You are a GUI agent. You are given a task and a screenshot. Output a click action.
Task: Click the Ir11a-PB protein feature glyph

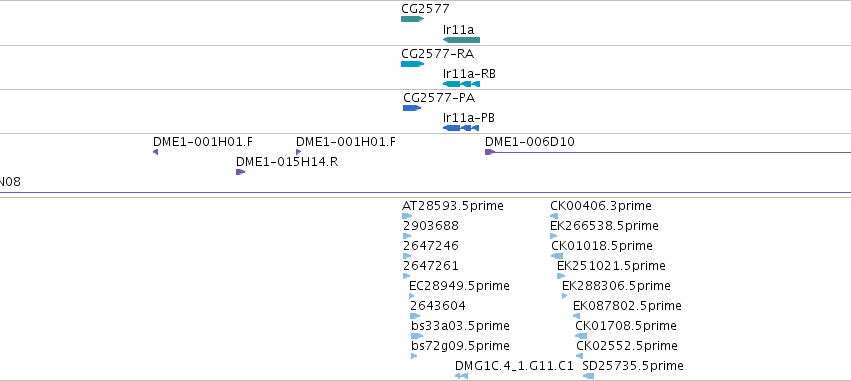(x=461, y=128)
